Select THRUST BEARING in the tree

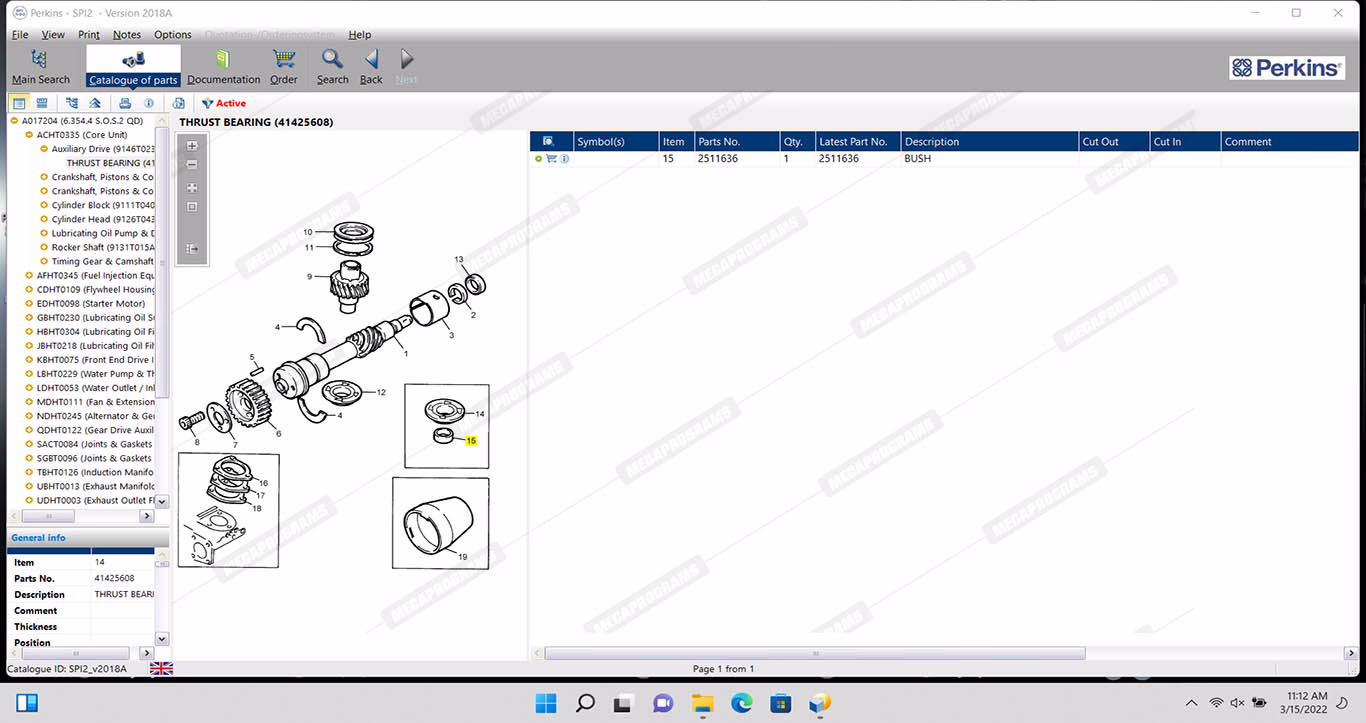pos(111,163)
